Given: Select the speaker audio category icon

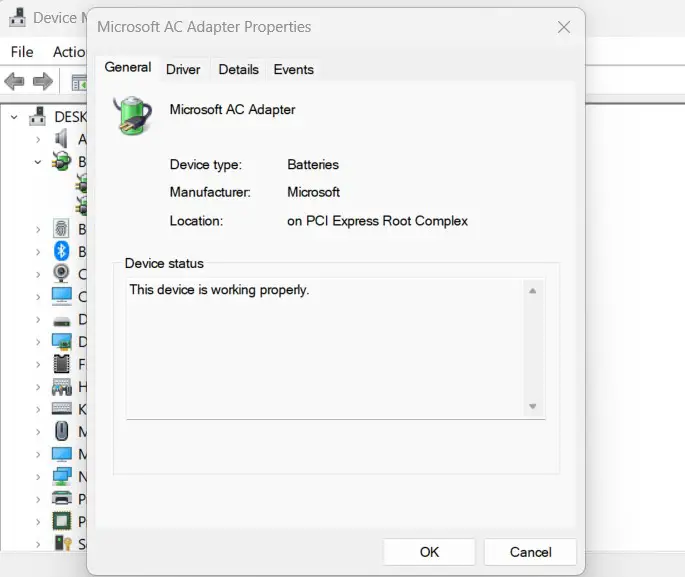Looking at the screenshot, I should [61, 139].
